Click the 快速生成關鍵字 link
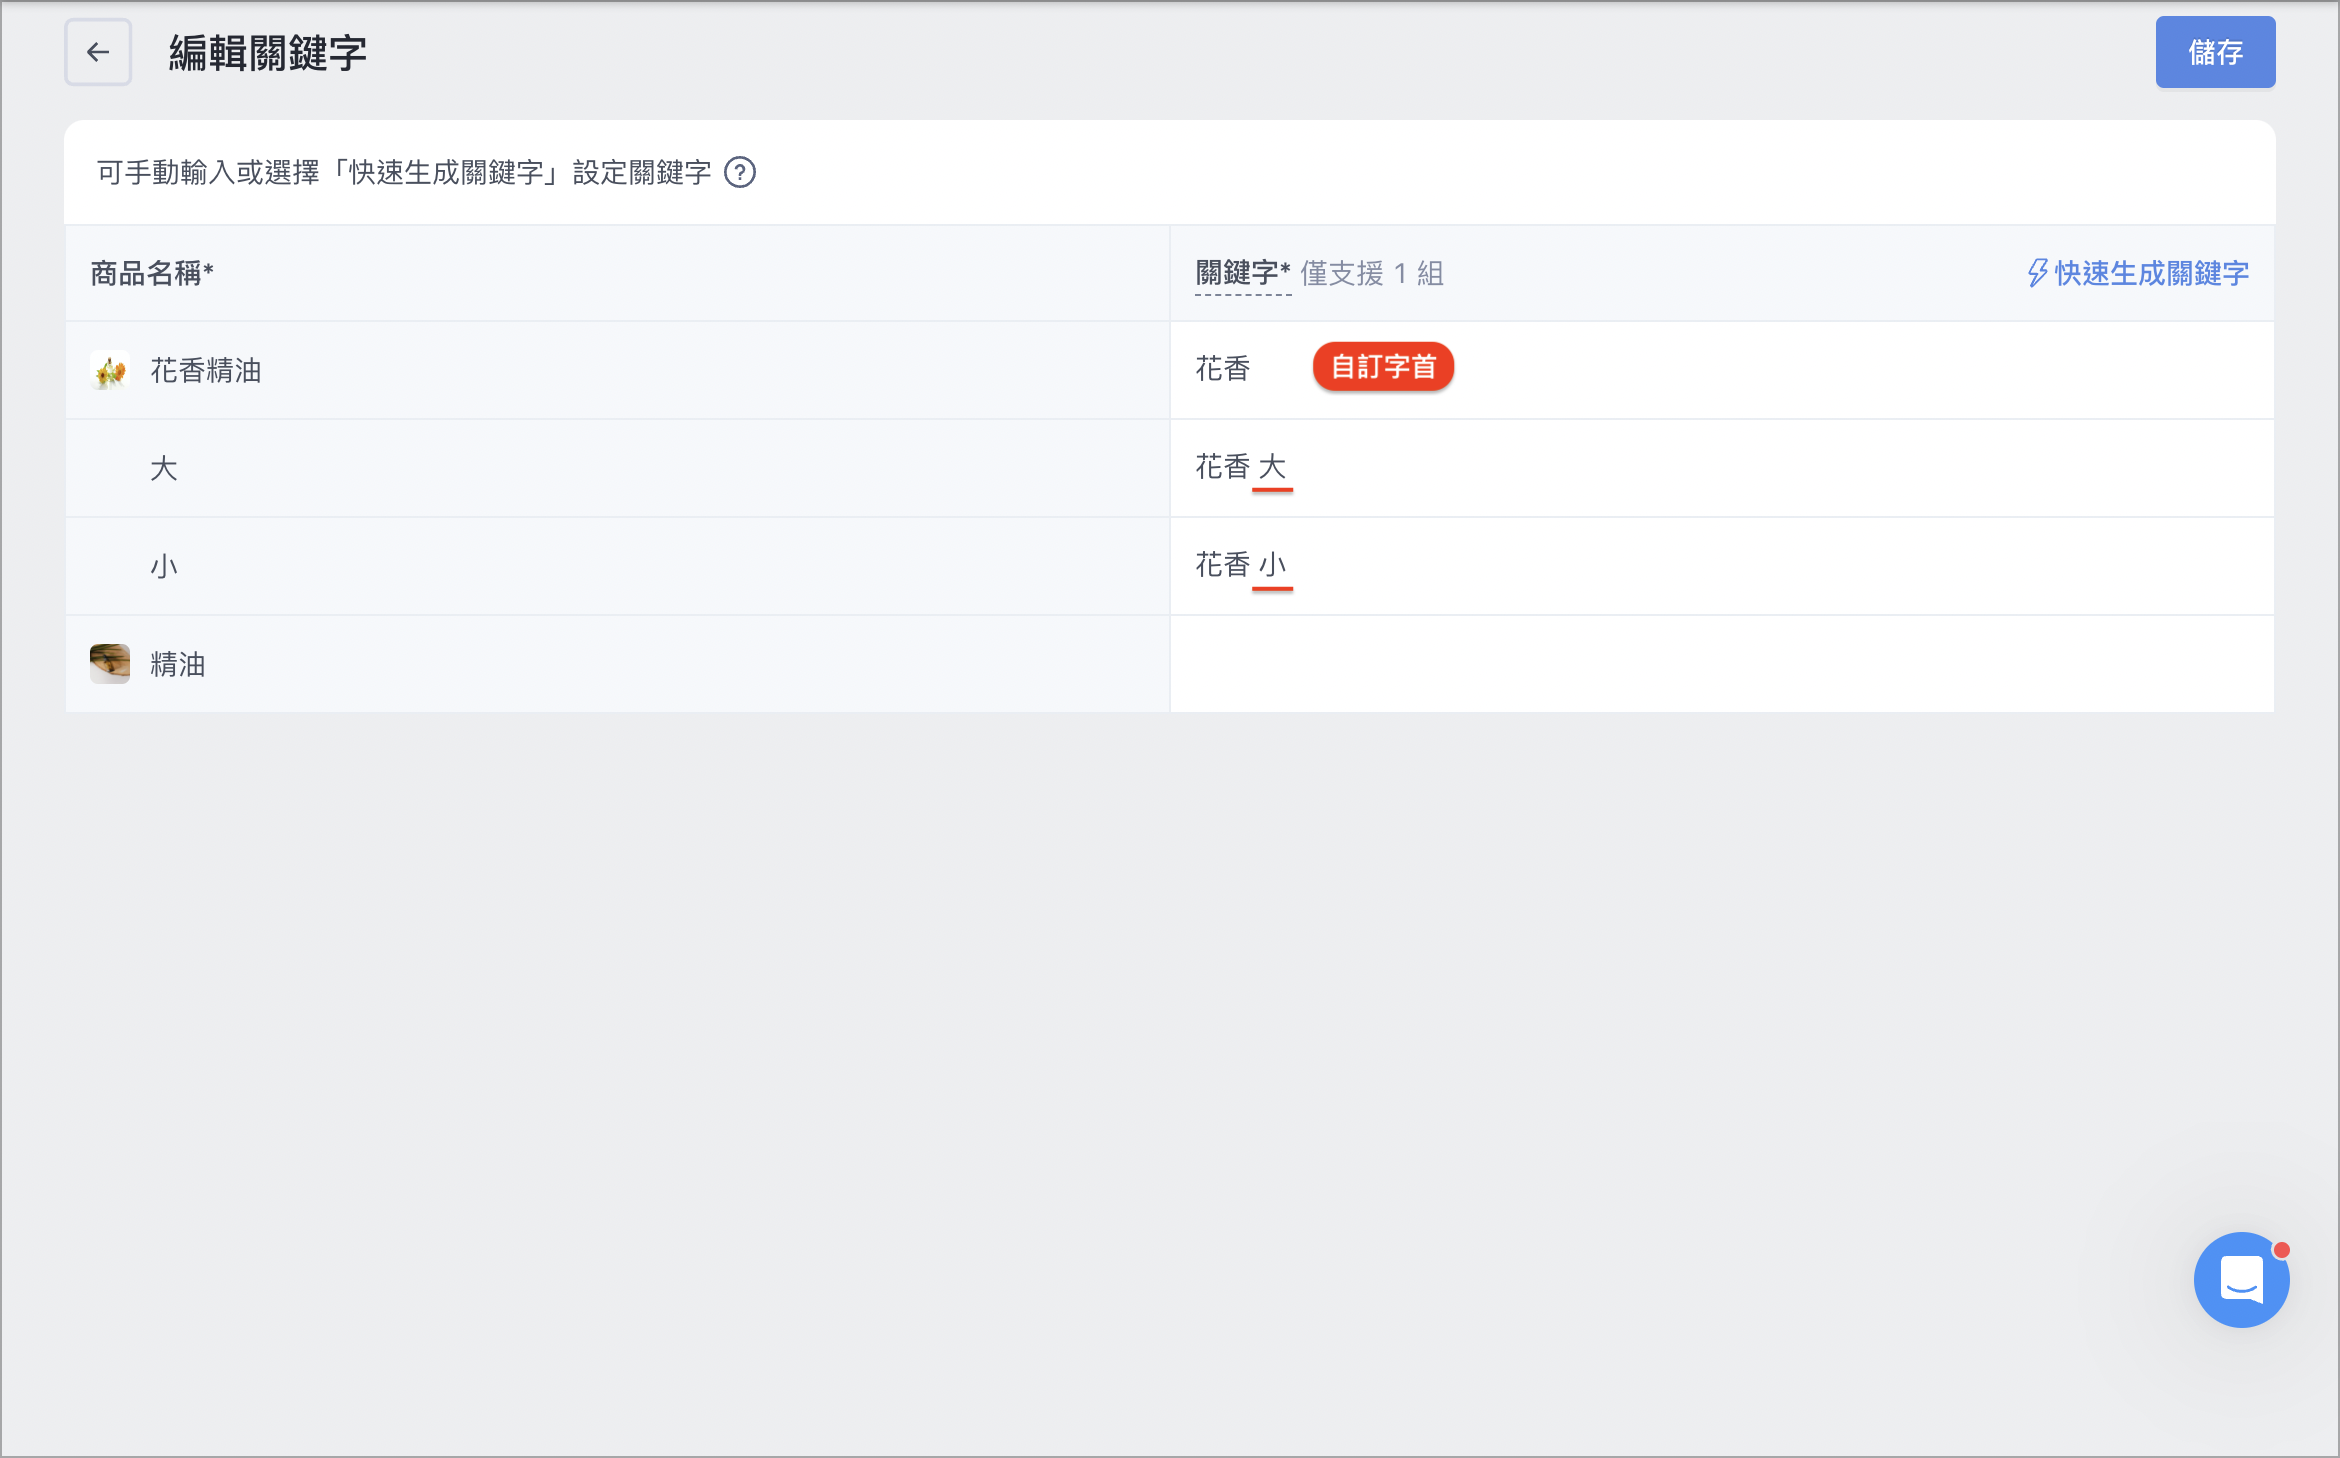 point(2151,273)
